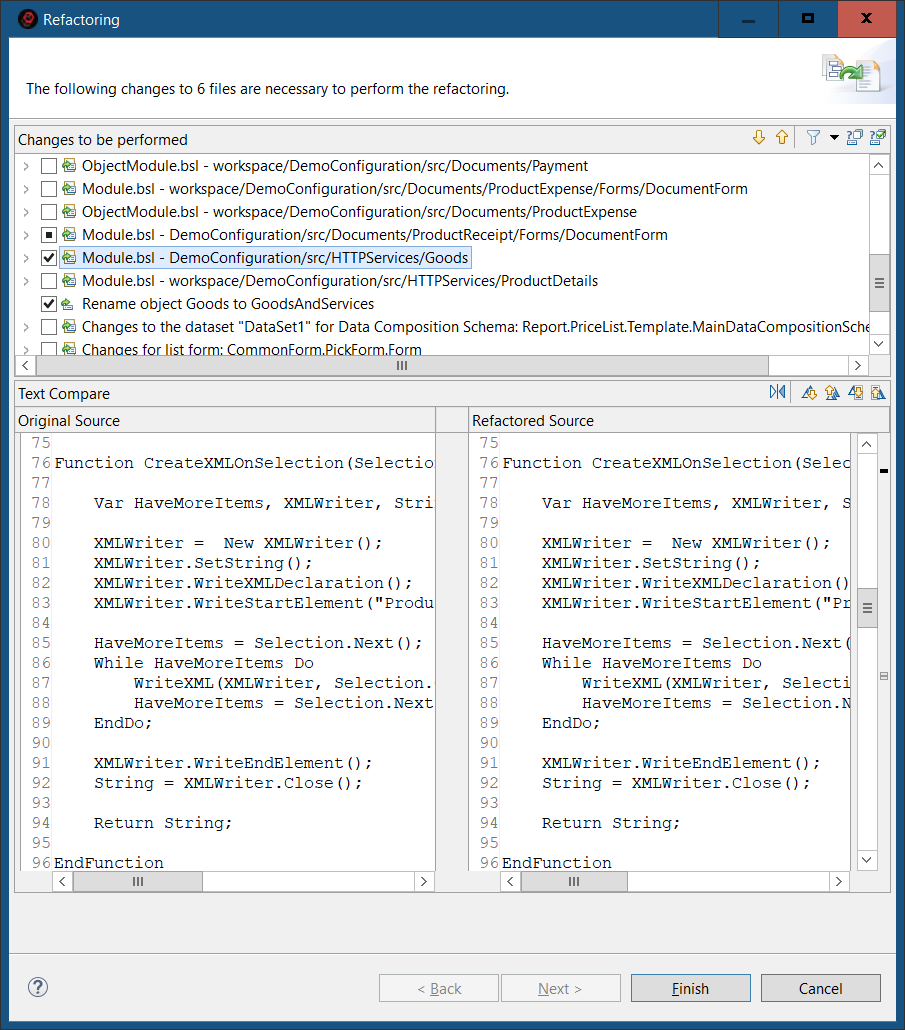Check the ObjectModule.bsl Payment checkbox
Viewport: 905px width, 1030px height.
click(x=49, y=166)
